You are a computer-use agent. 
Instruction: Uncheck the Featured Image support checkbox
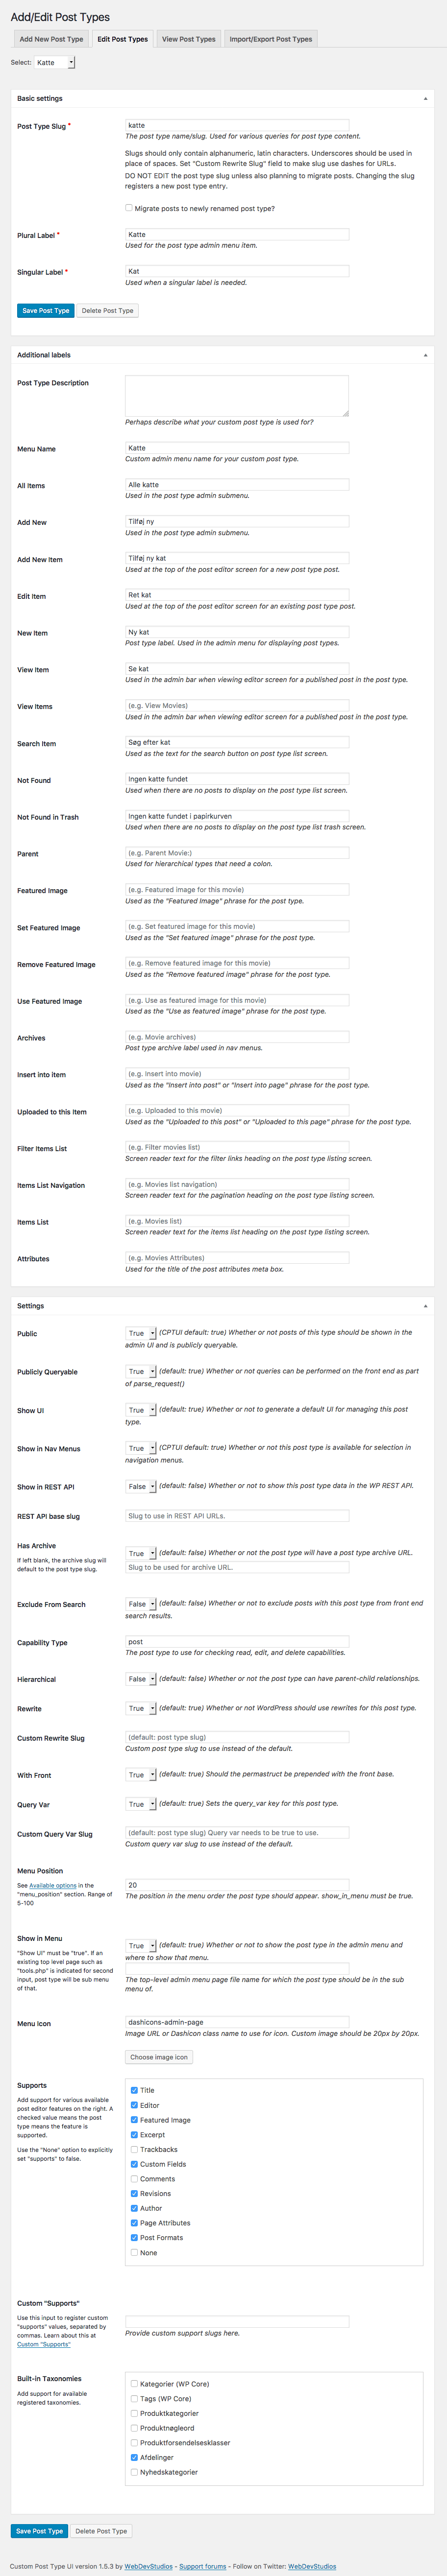click(134, 2119)
